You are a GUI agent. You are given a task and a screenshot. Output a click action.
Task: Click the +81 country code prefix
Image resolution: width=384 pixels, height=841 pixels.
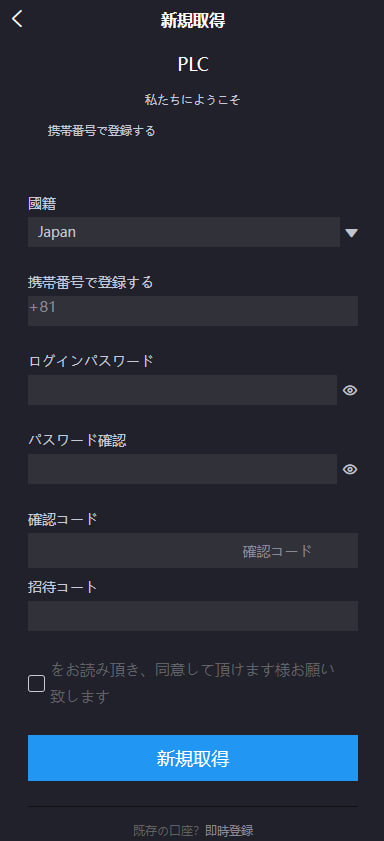pos(42,308)
